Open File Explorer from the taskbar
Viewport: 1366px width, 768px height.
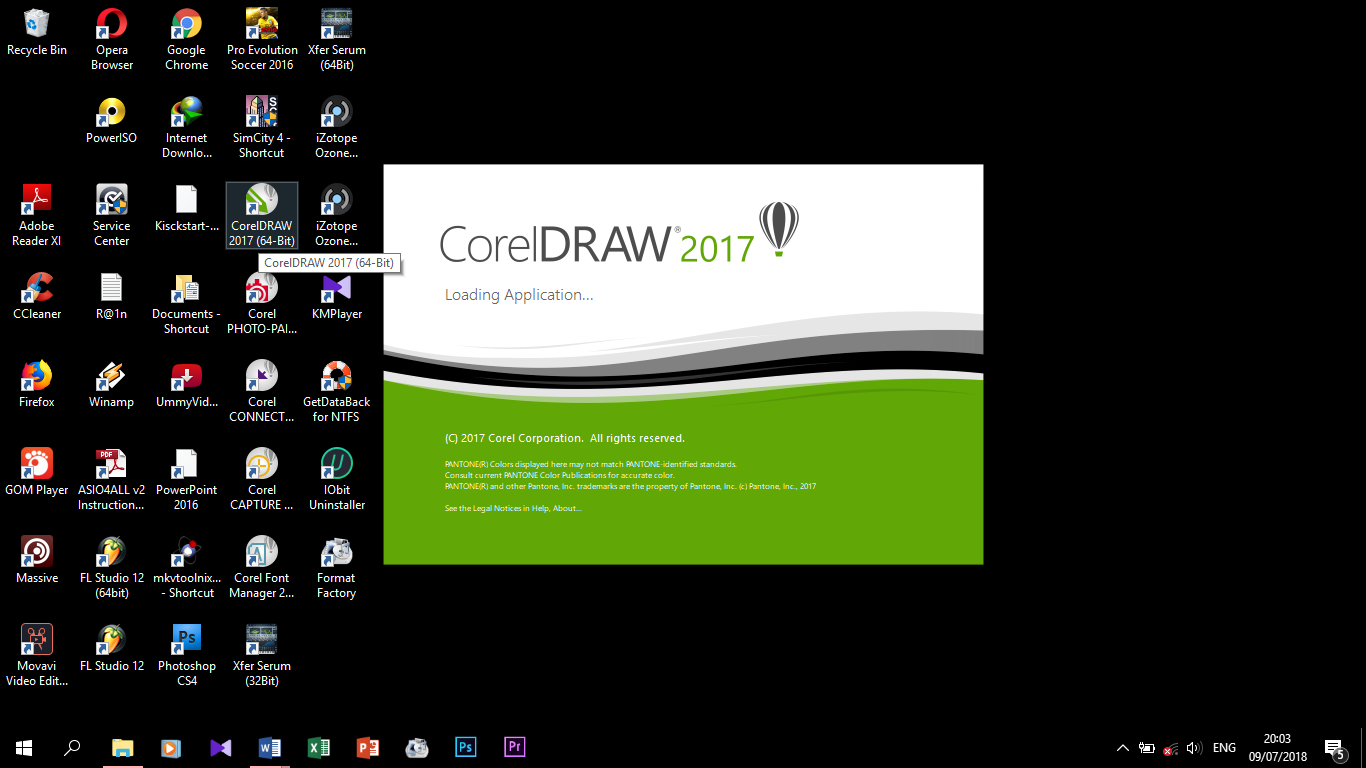[x=122, y=747]
